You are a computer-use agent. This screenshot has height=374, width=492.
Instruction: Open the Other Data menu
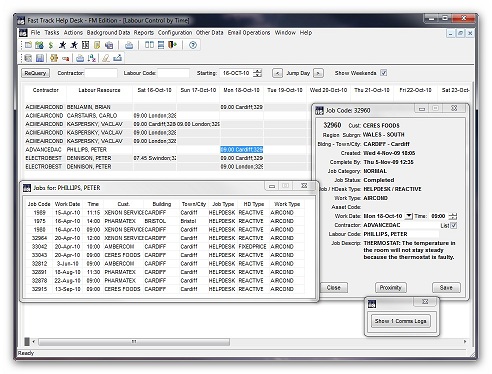[x=209, y=32]
